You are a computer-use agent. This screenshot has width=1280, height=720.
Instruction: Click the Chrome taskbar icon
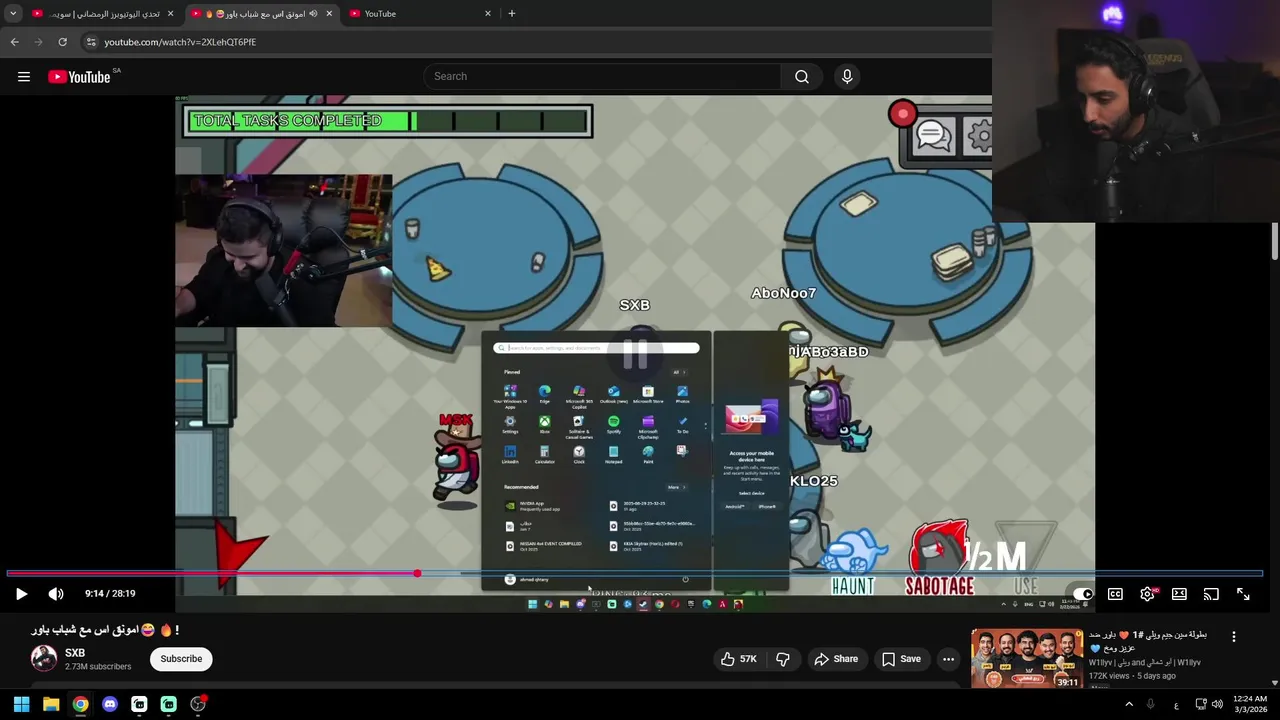[x=80, y=704]
